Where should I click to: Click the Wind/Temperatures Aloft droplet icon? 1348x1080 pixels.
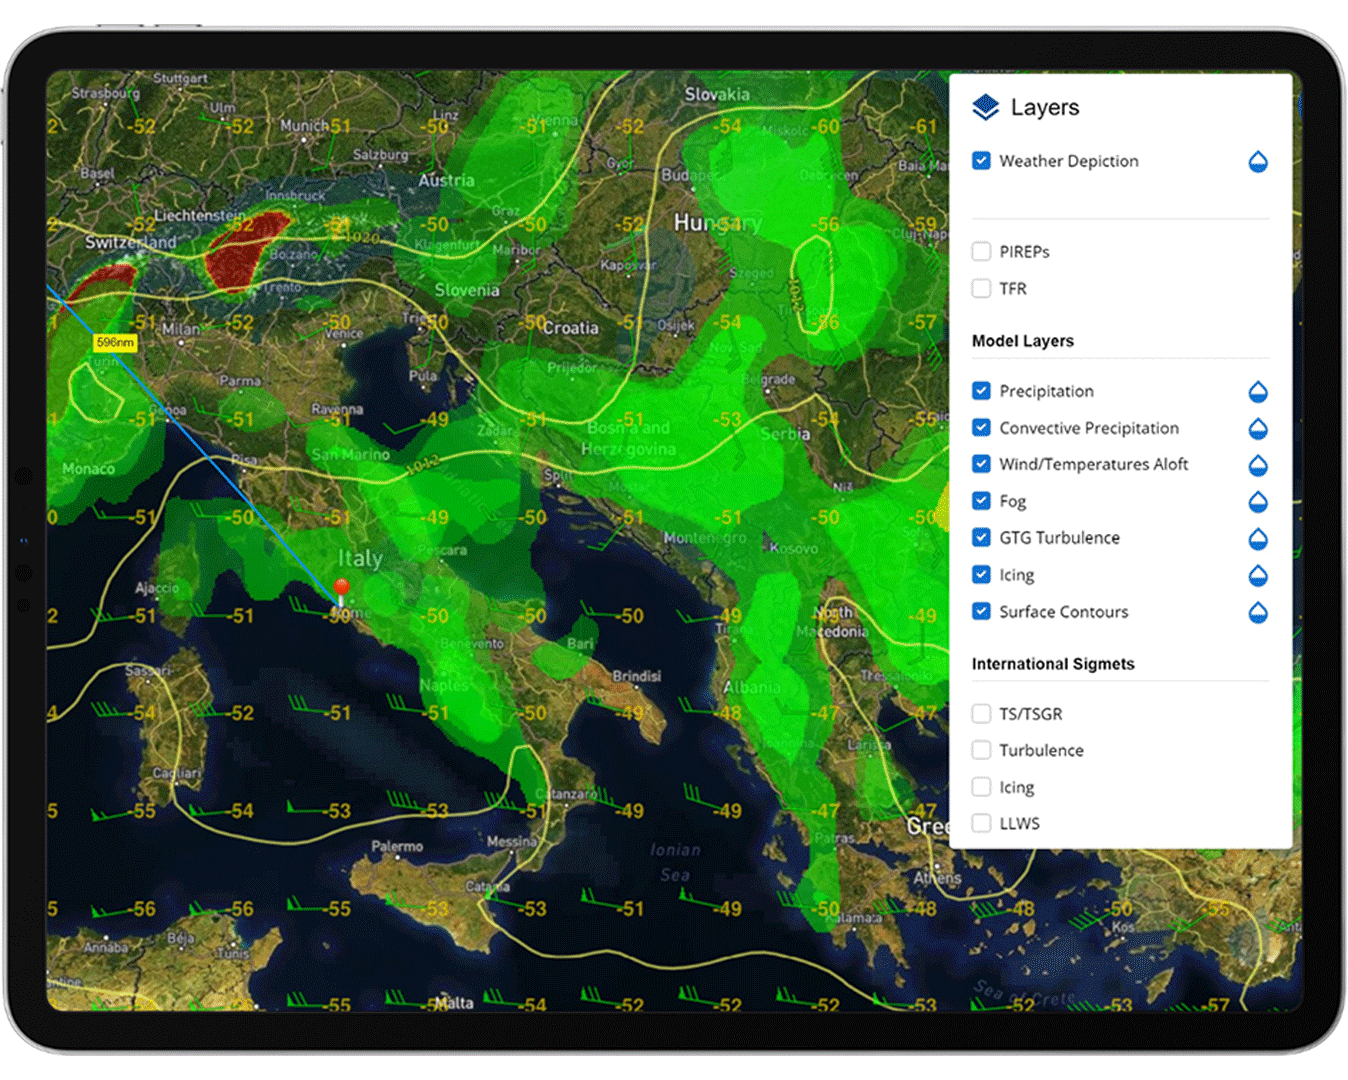(x=1257, y=464)
